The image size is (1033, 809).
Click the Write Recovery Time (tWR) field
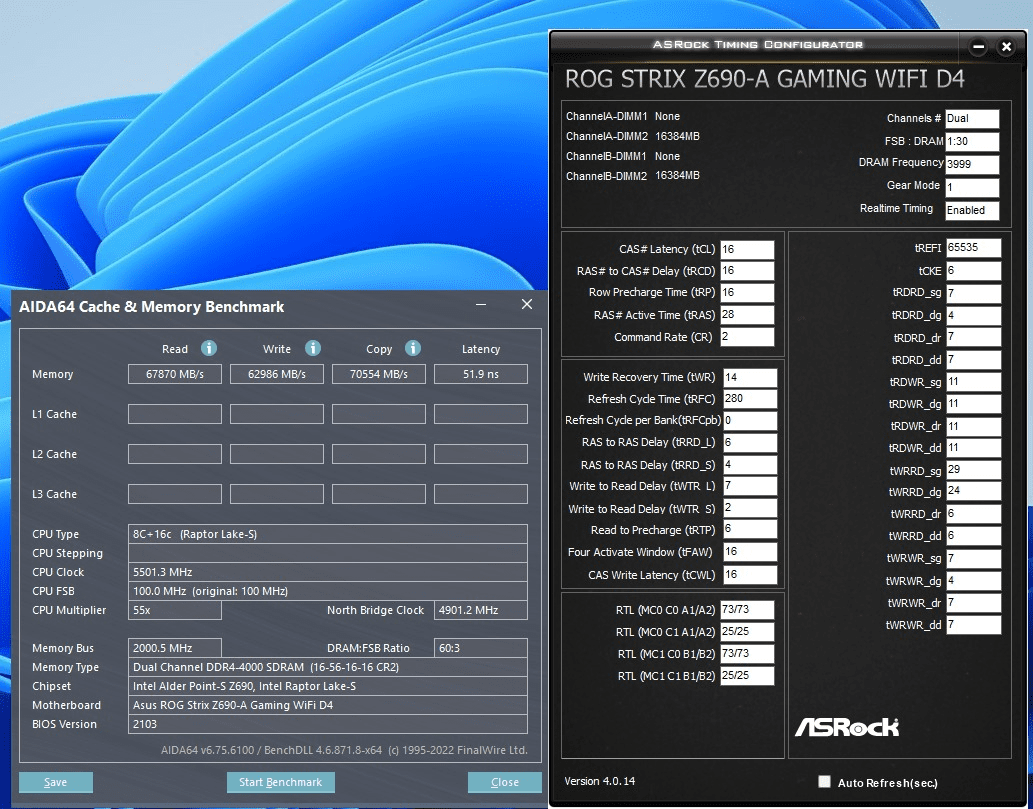[750, 377]
